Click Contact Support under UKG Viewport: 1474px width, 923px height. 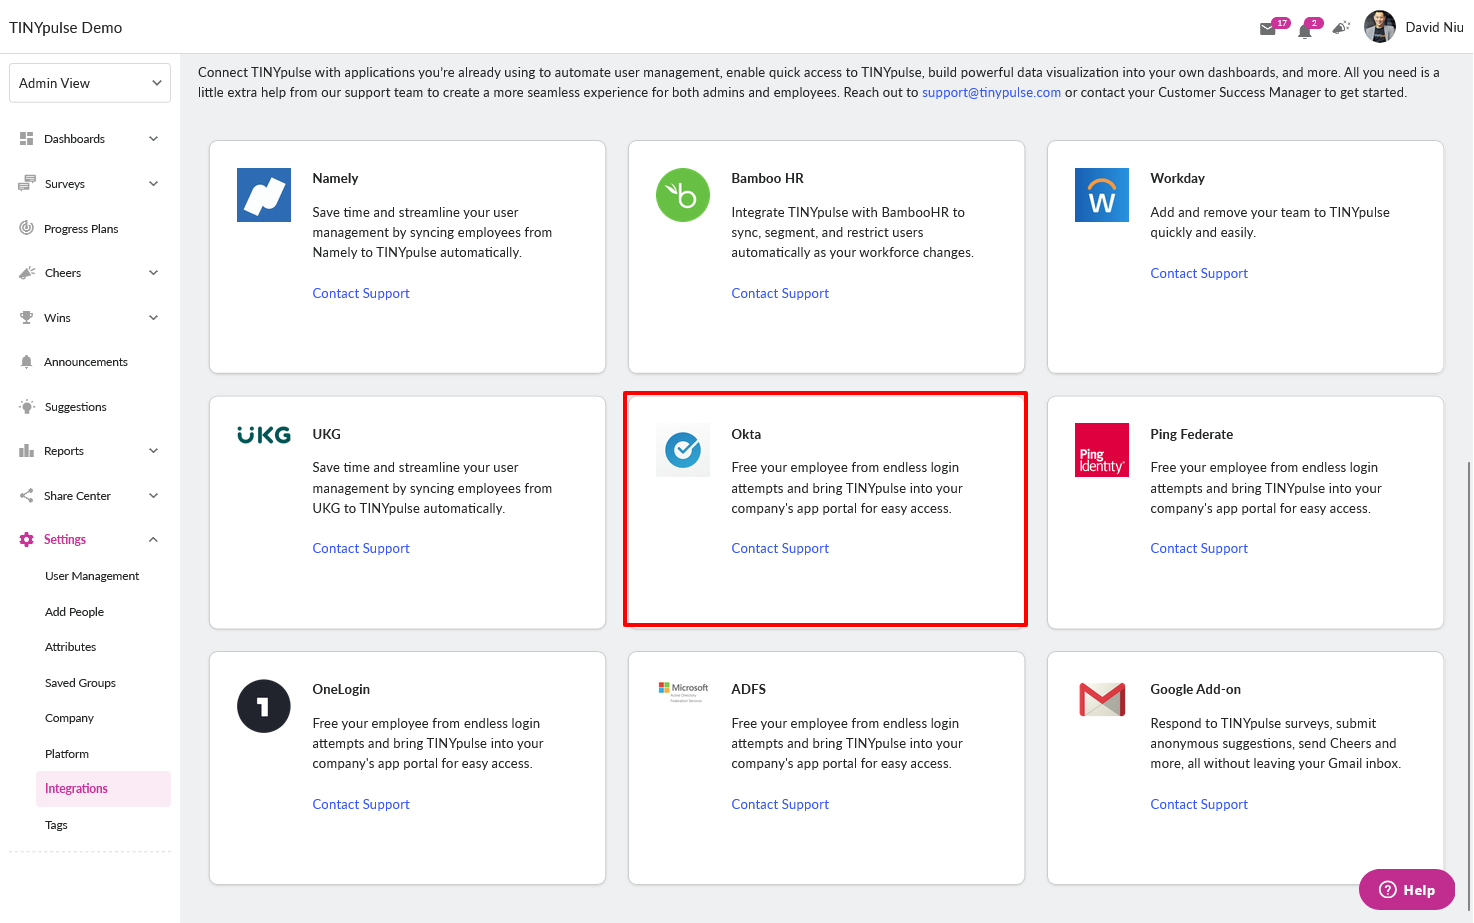coord(361,548)
